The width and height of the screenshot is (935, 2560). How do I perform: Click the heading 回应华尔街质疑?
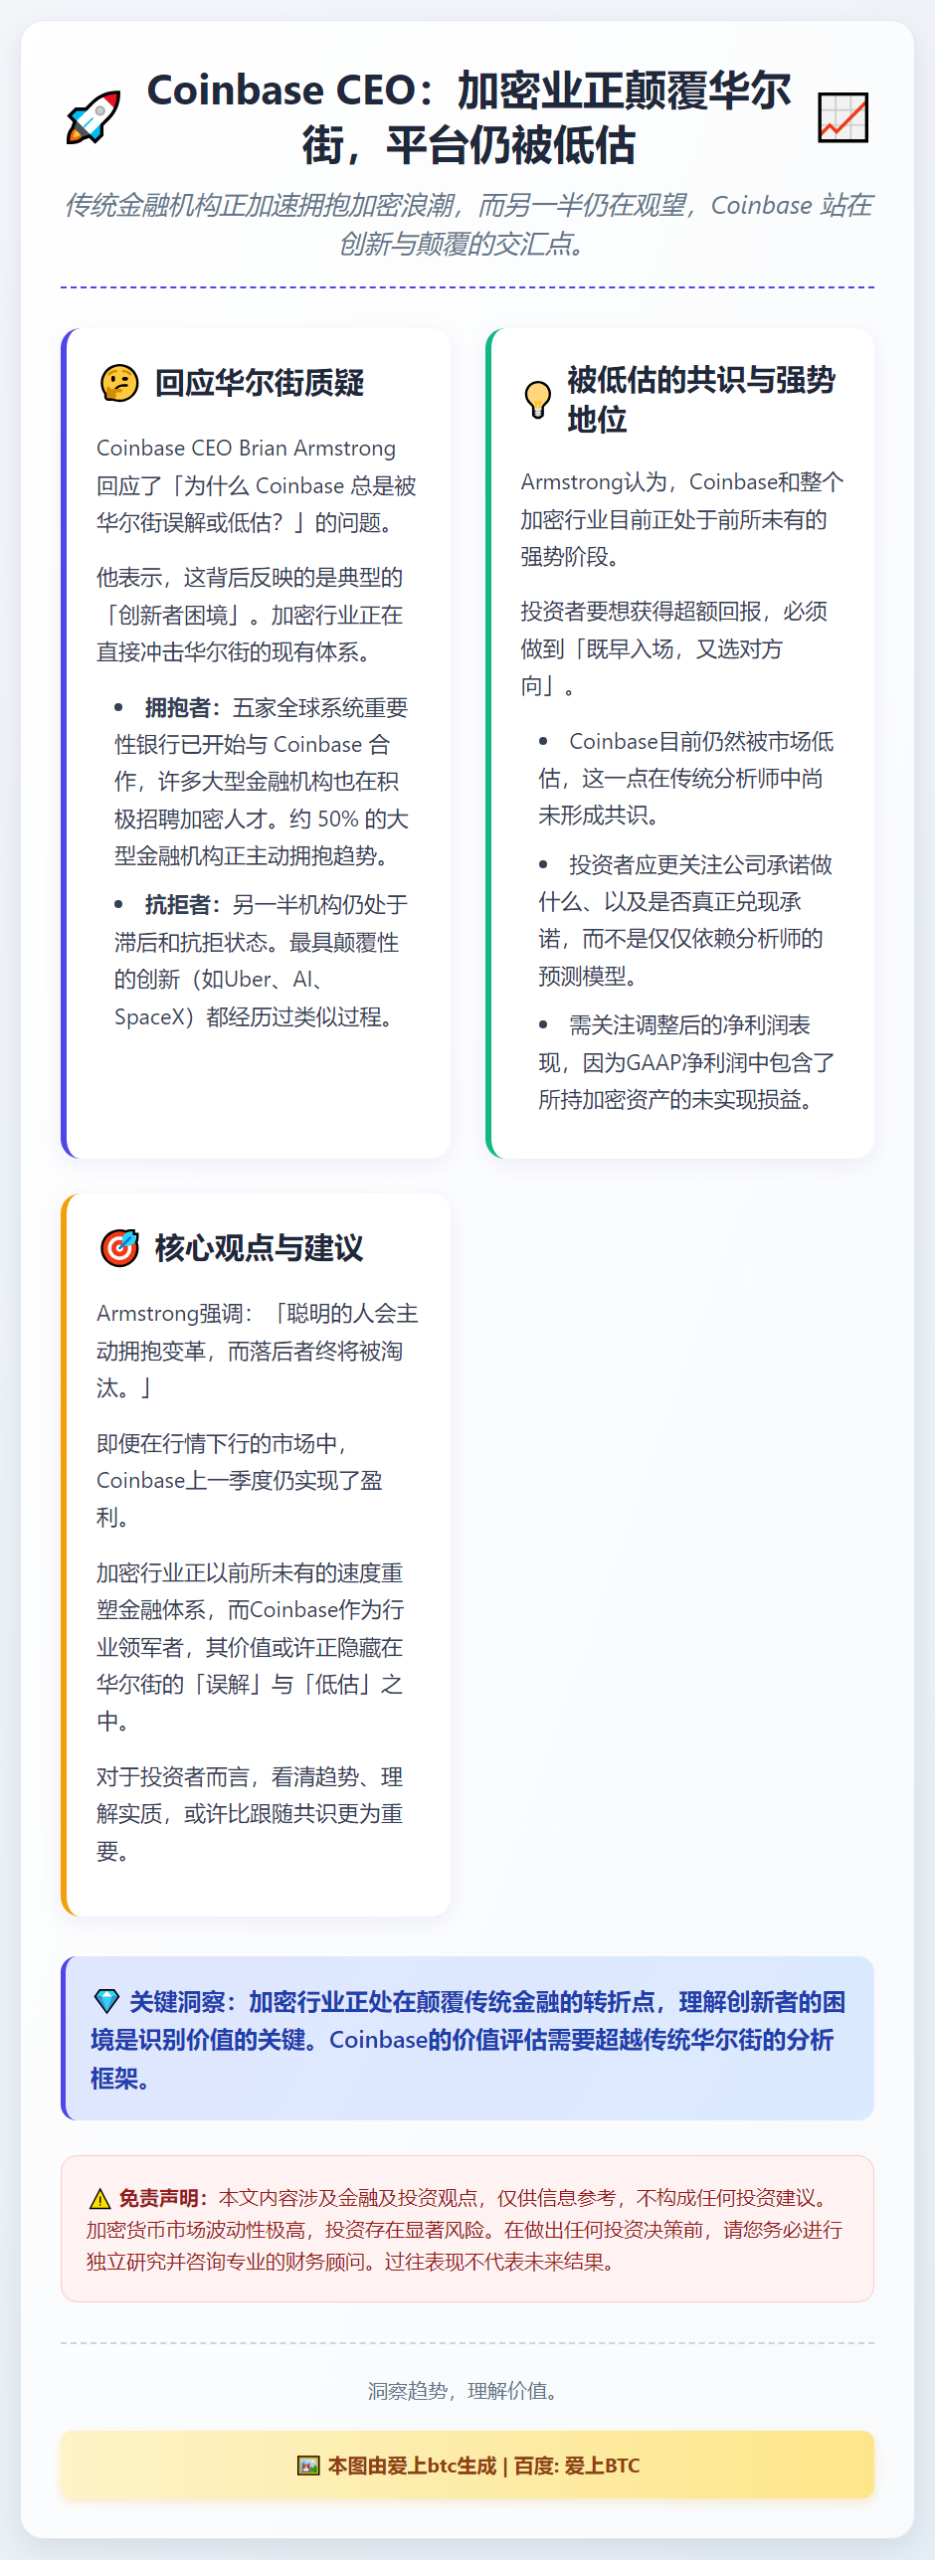[x=259, y=383]
